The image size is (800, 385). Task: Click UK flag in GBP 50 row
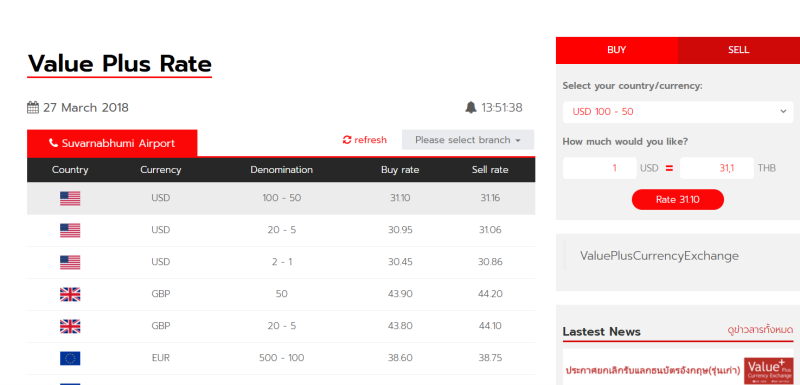70,294
